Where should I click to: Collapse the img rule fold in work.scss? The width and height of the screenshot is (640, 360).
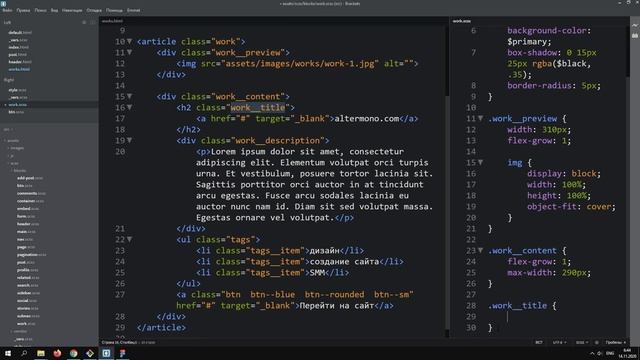[x=480, y=162]
